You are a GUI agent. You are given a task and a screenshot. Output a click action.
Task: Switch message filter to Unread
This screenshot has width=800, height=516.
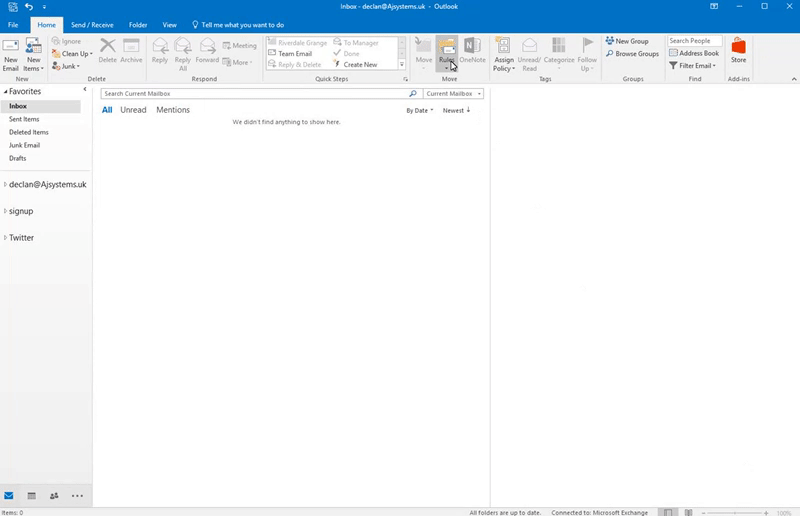click(133, 110)
